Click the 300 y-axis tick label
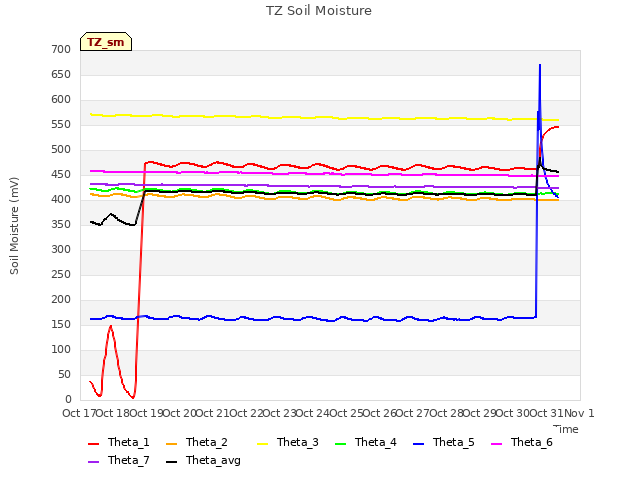 click(61, 249)
